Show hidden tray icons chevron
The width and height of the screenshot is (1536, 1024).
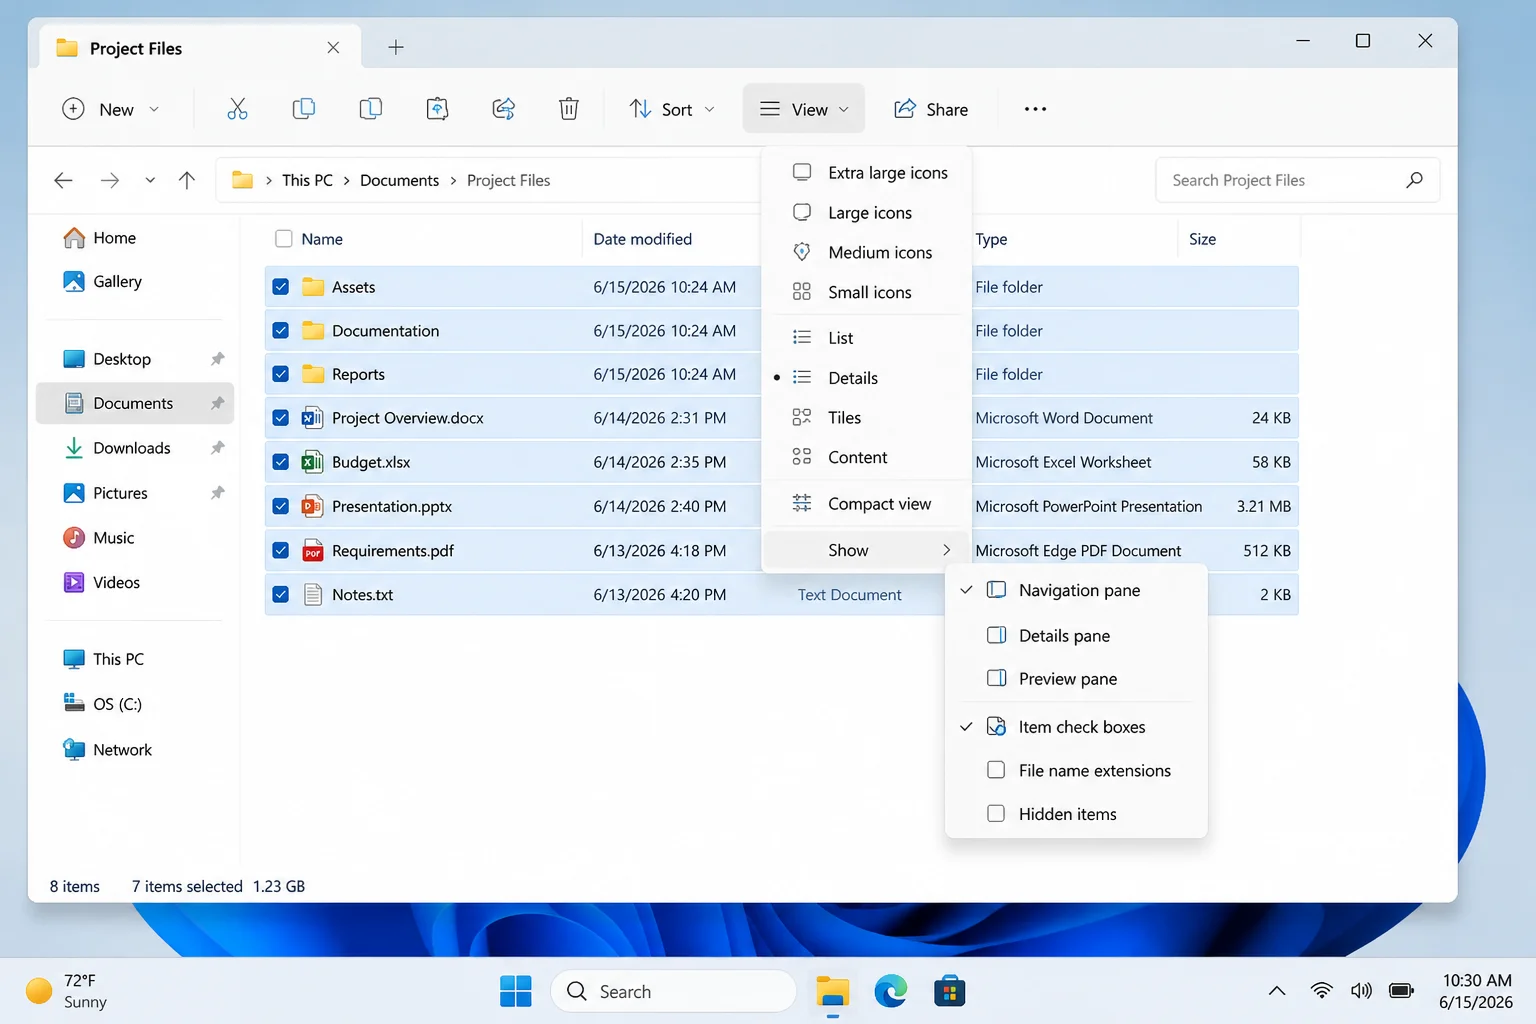click(x=1277, y=991)
